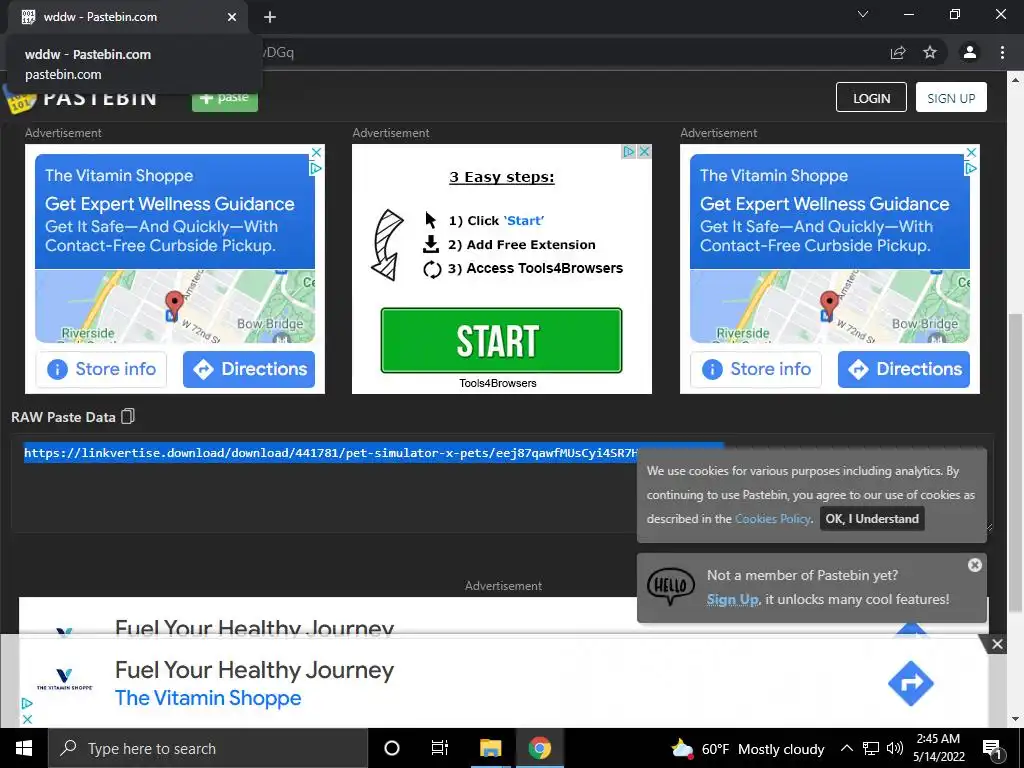
Task: Open the weather widget showing 60°F
Action: pos(748,749)
